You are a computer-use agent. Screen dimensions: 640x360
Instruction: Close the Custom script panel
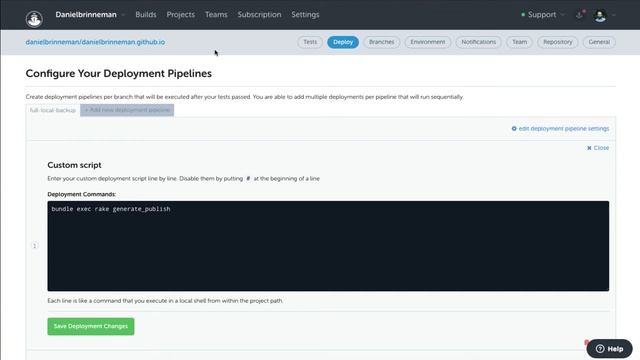598,148
